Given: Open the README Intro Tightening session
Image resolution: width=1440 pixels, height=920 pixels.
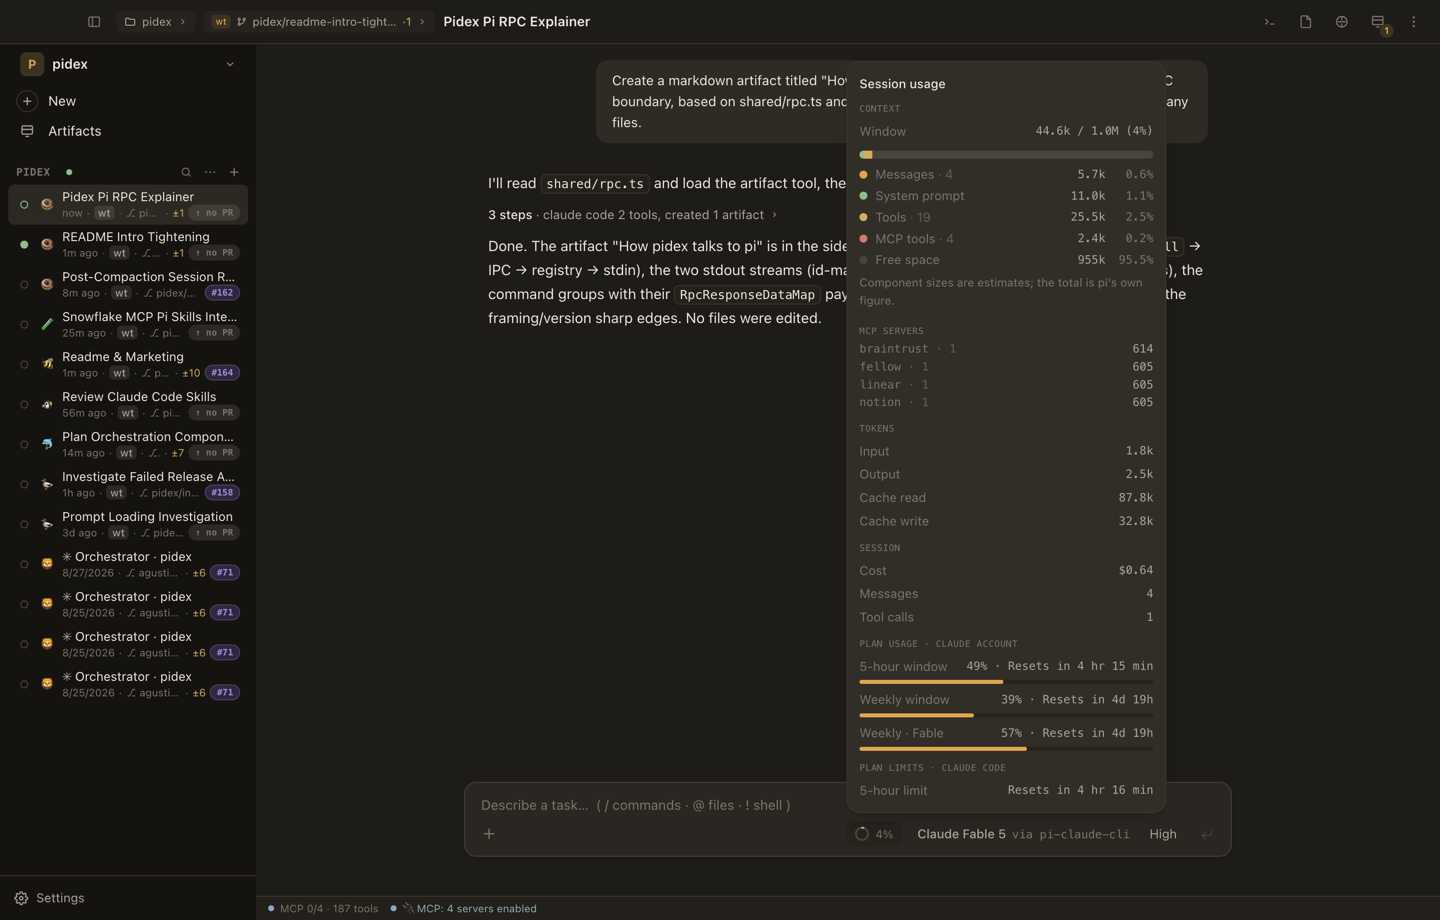Looking at the screenshot, I should click(x=128, y=244).
